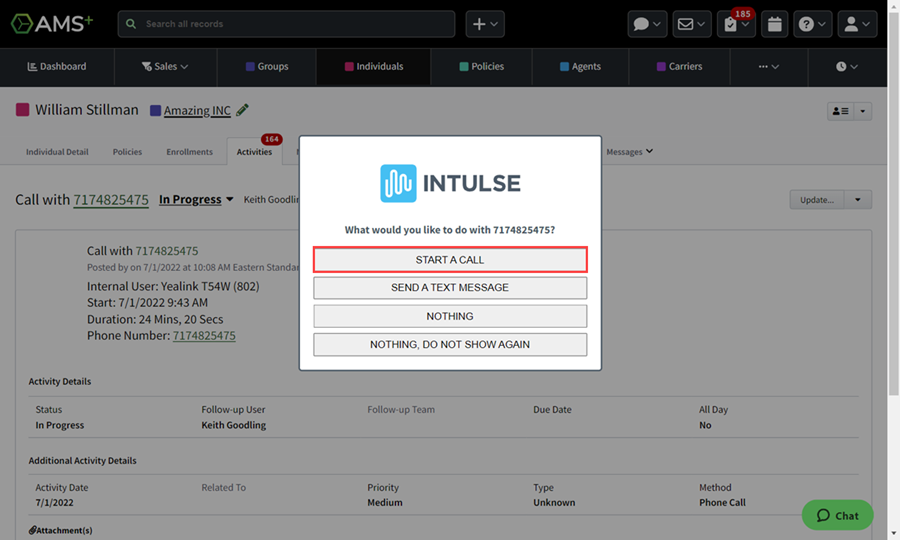Click the AMS+ logo
This screenshot has width=900, height=540.
(52, 24)
